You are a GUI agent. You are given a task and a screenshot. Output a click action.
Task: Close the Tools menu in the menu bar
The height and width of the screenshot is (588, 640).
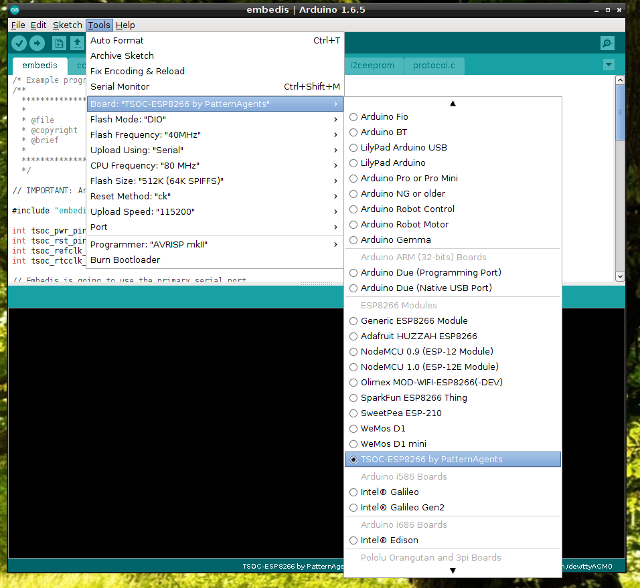pyautogui.click(x=99, y=25)
